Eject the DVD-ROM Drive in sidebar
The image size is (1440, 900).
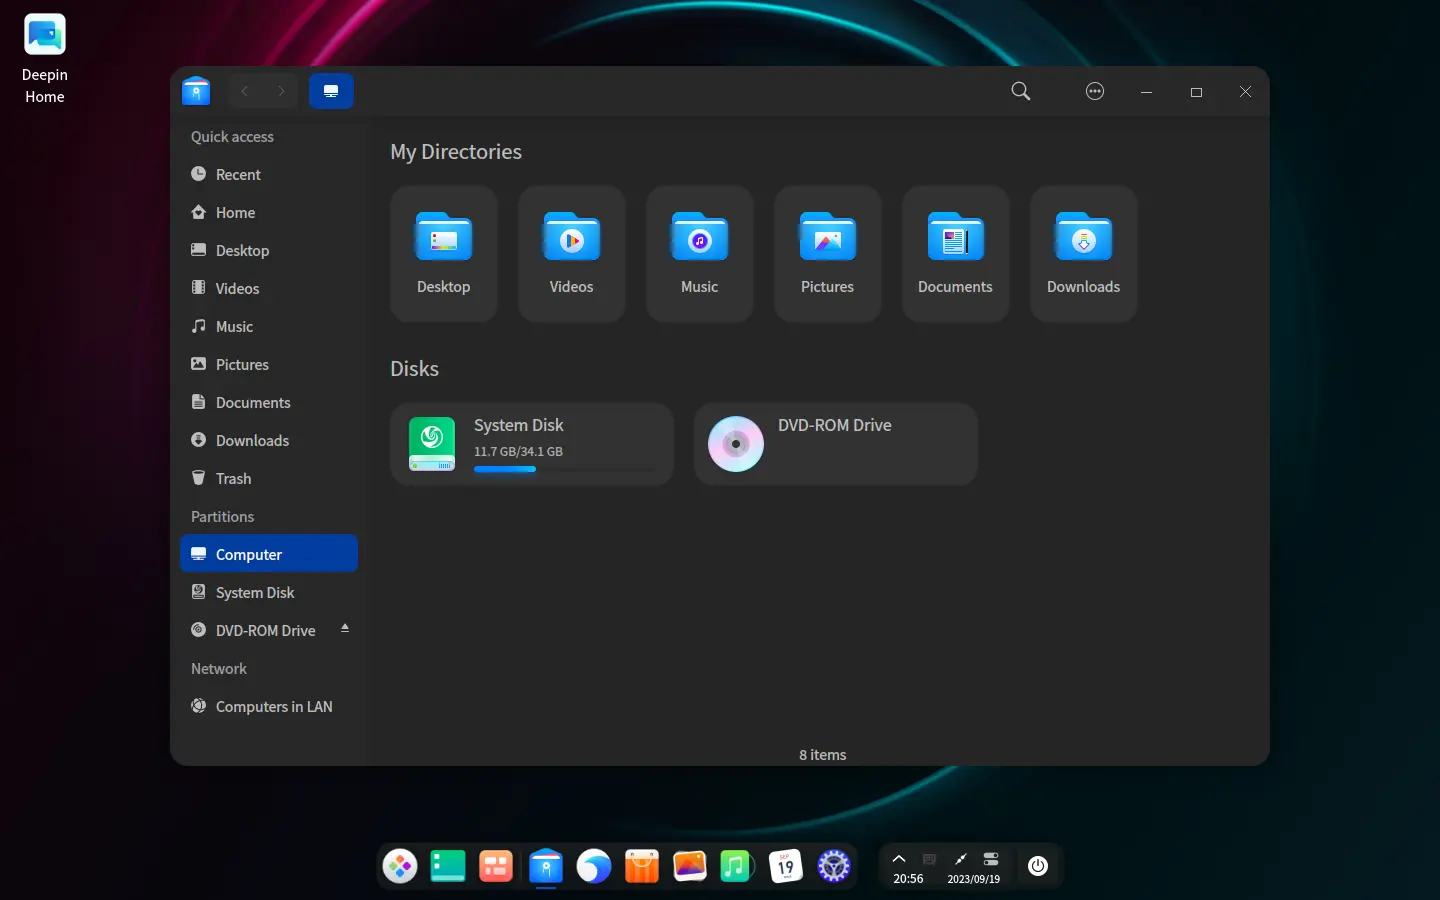[345, 629]
